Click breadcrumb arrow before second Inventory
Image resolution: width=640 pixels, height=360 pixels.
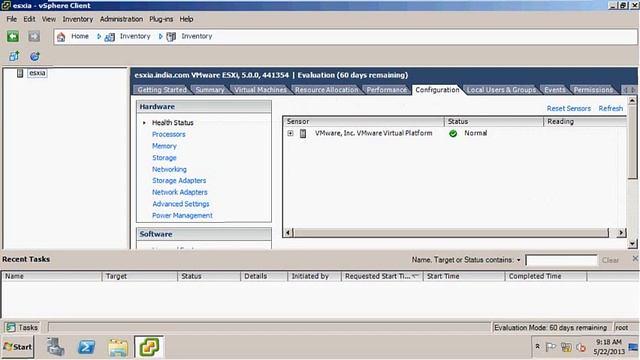click(160, 36)
